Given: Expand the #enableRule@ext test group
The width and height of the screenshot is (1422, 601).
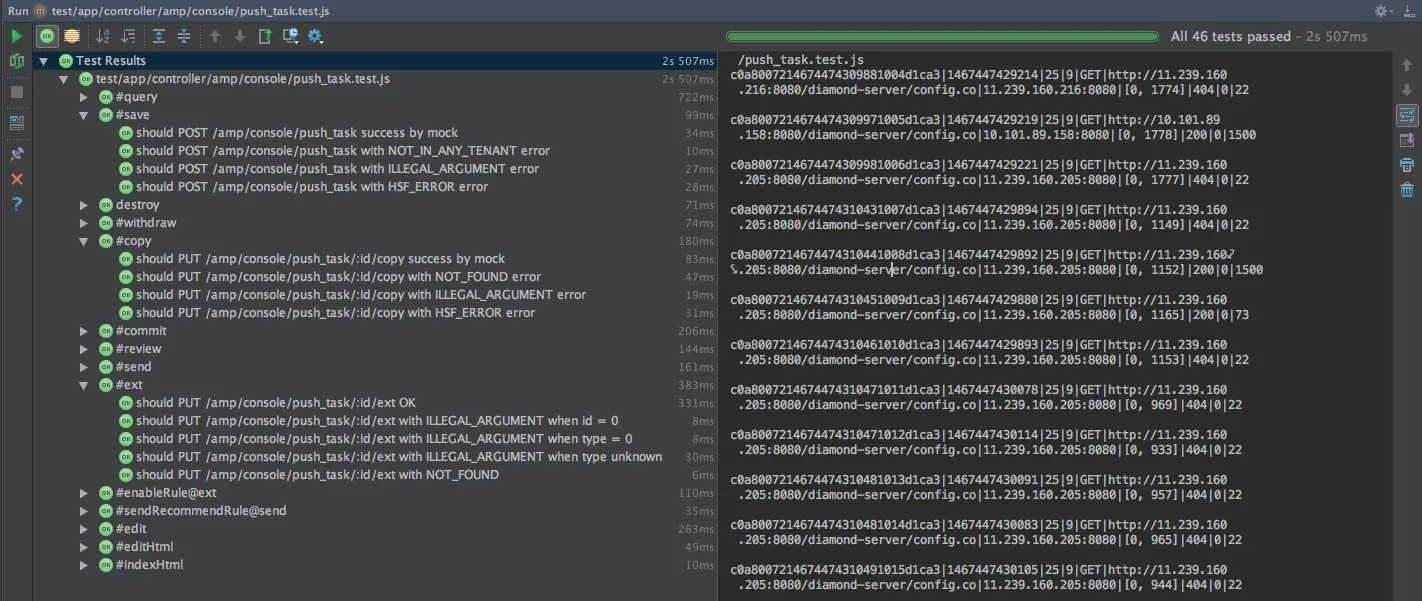Looking at the screenshot, I should point(84,493).
